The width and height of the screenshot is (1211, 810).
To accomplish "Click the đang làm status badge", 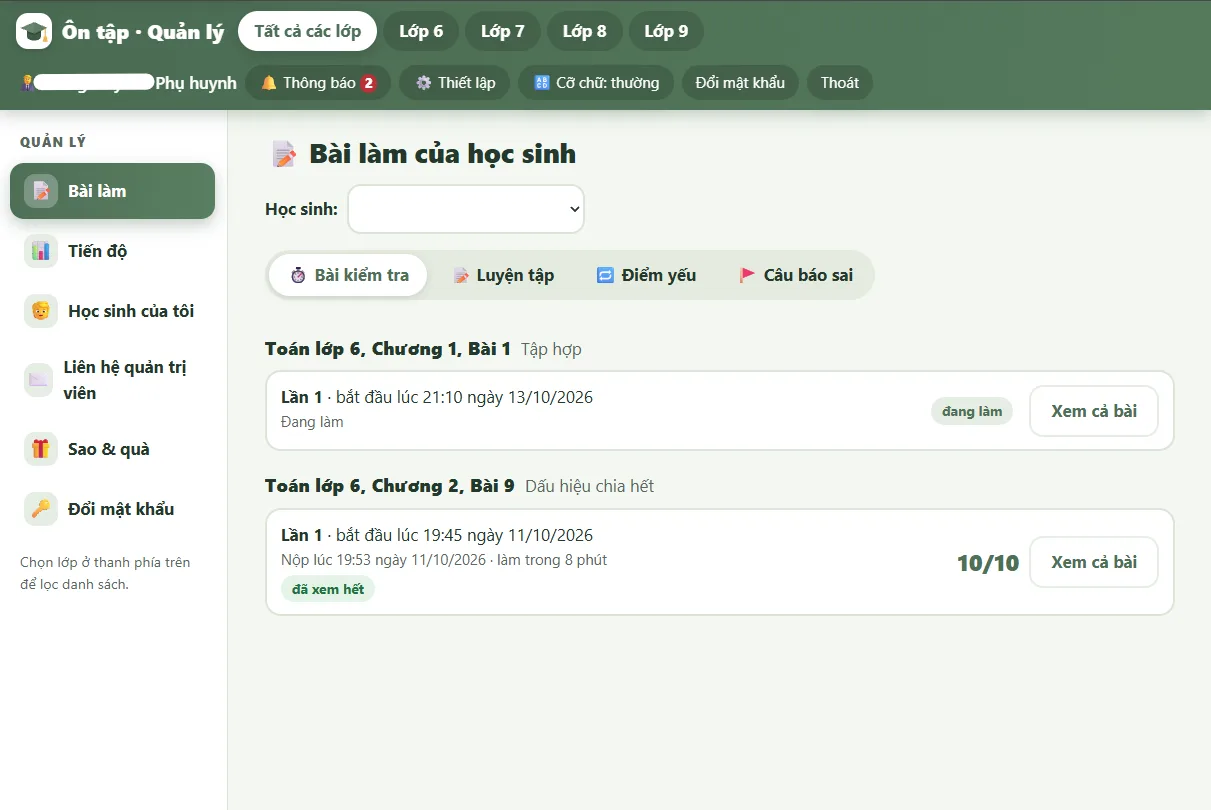I will coord(972,411).
